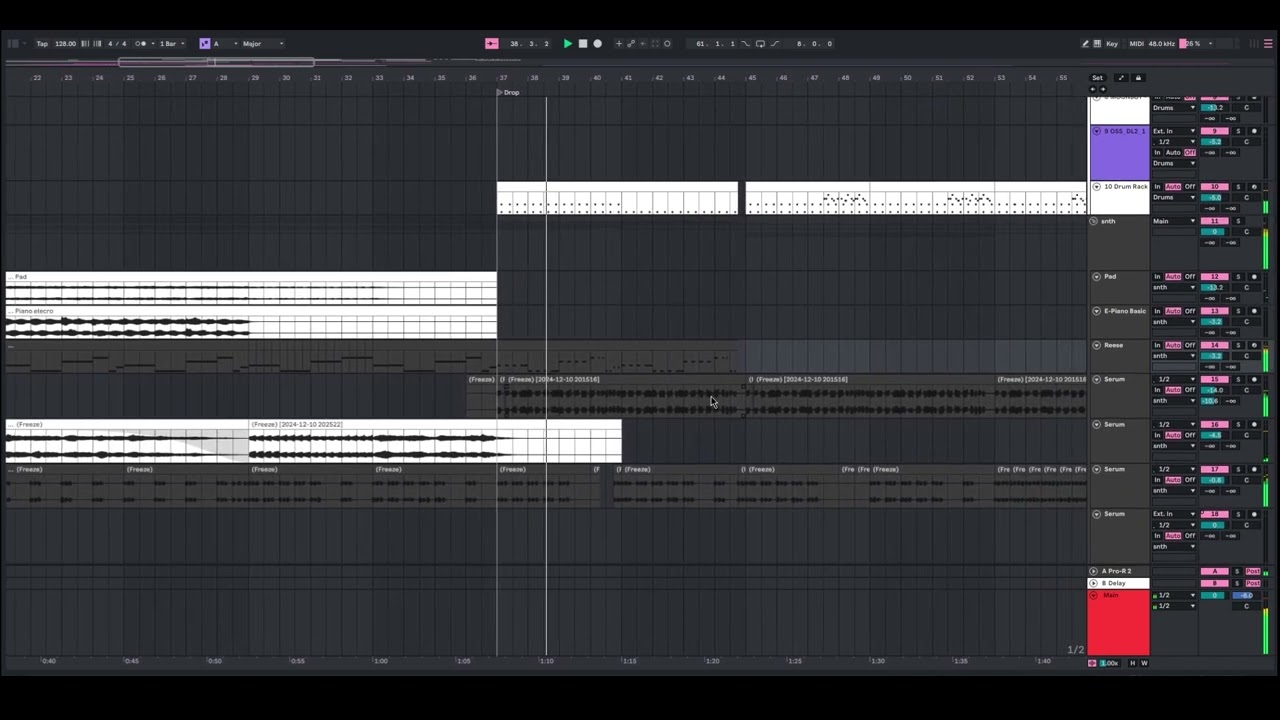Set monitor Auto on 10 Drum Rack
Viewport: 1280px width, 720px height.
(x=1173, y=187)
